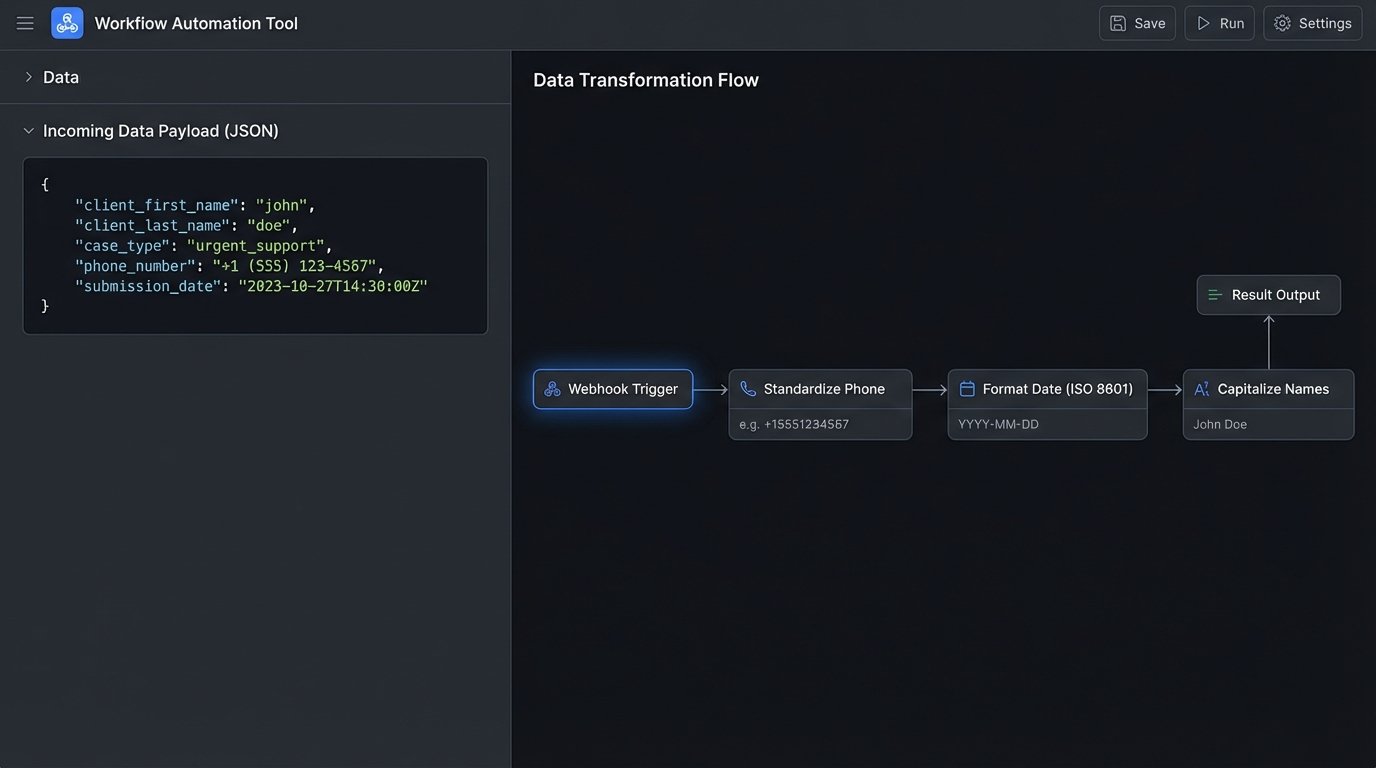Image resolution: width=1376 pixels, height=768 pixels.
Task: Click the Incoming Data Payload (JSON) header
Action: pos(161,131)
